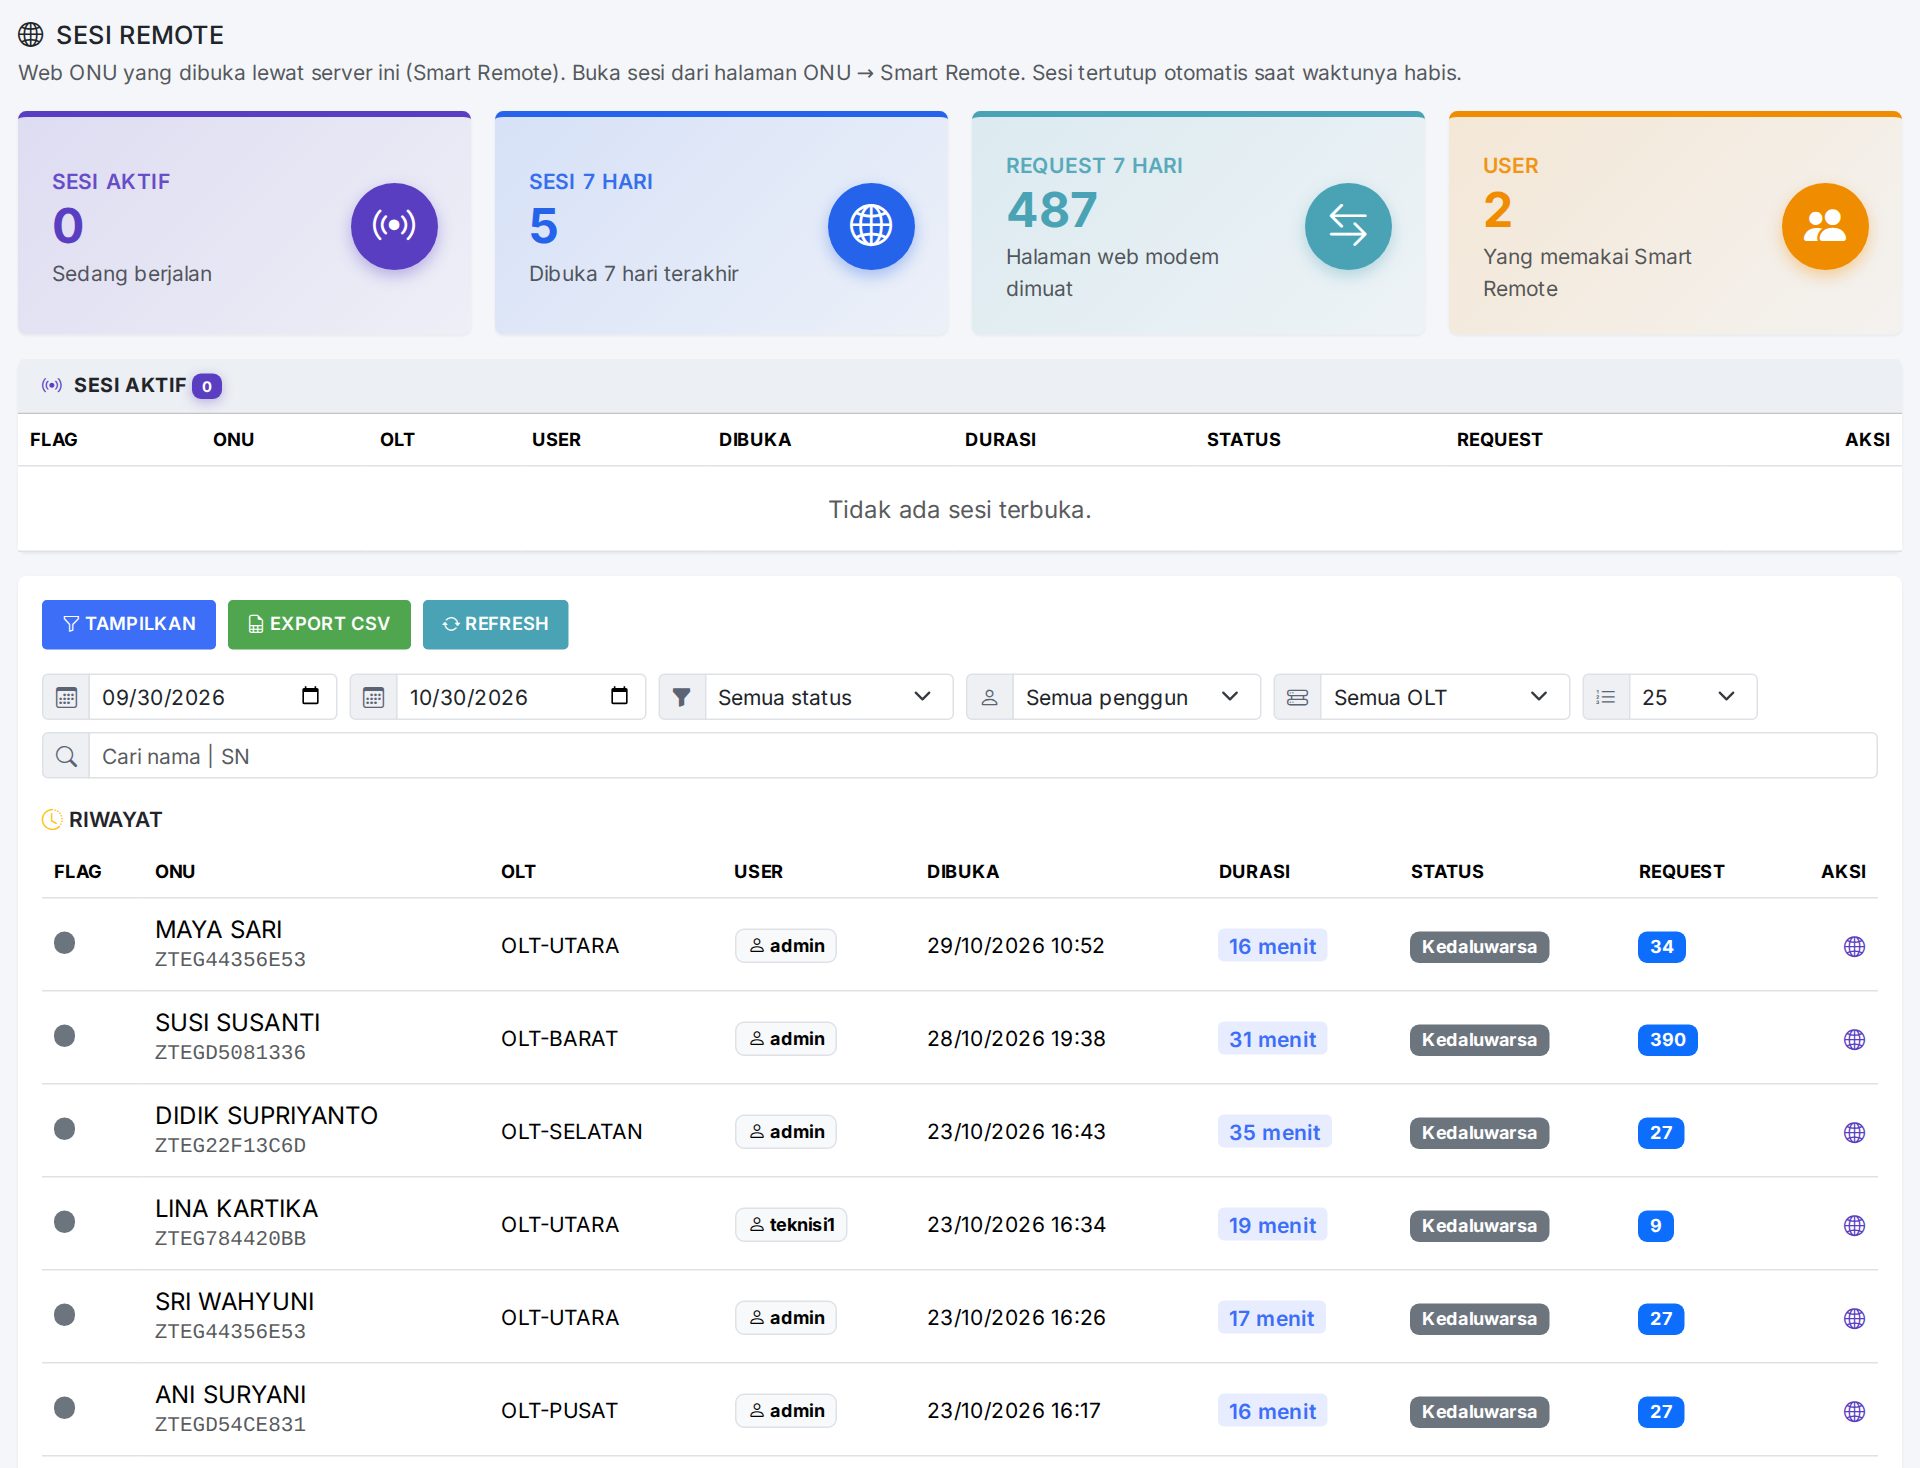
Task: Focus the Cari nama | SN search field
Action: point(983,756)
